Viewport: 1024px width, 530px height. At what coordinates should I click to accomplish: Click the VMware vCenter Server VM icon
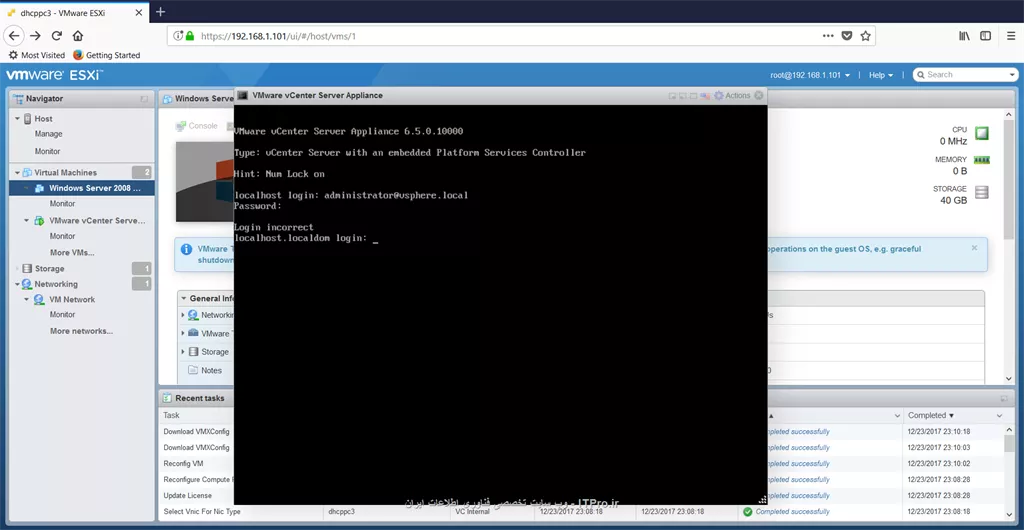tap(39, 221)
